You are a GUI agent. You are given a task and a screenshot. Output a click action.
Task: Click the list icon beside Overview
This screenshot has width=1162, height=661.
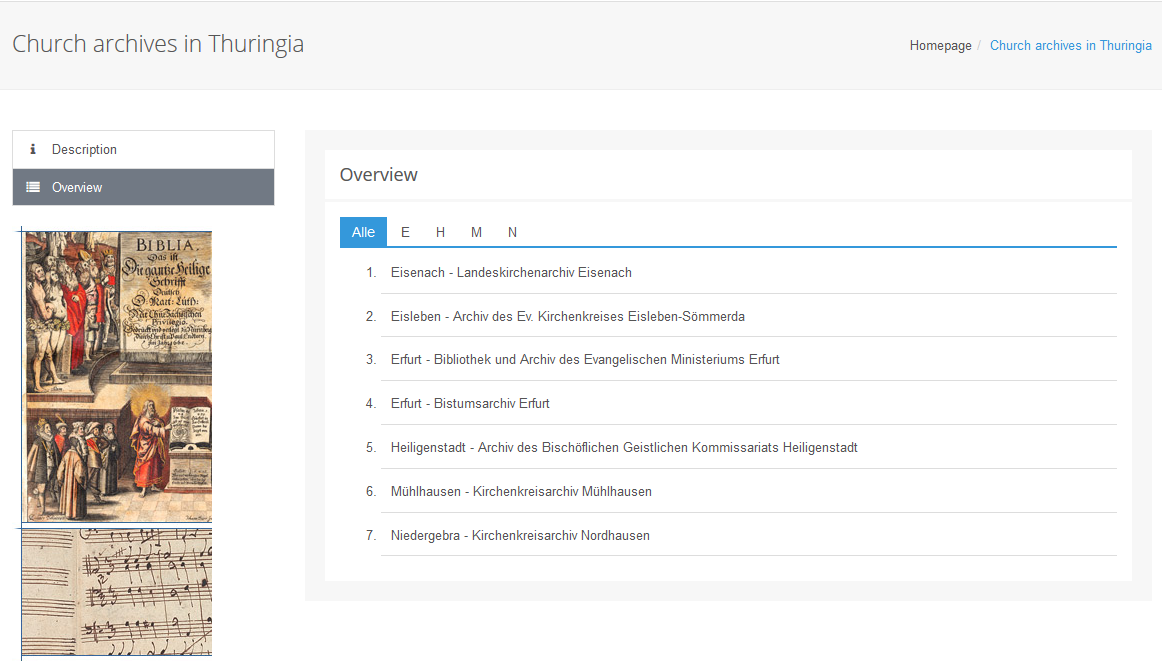tap(33, 187)
